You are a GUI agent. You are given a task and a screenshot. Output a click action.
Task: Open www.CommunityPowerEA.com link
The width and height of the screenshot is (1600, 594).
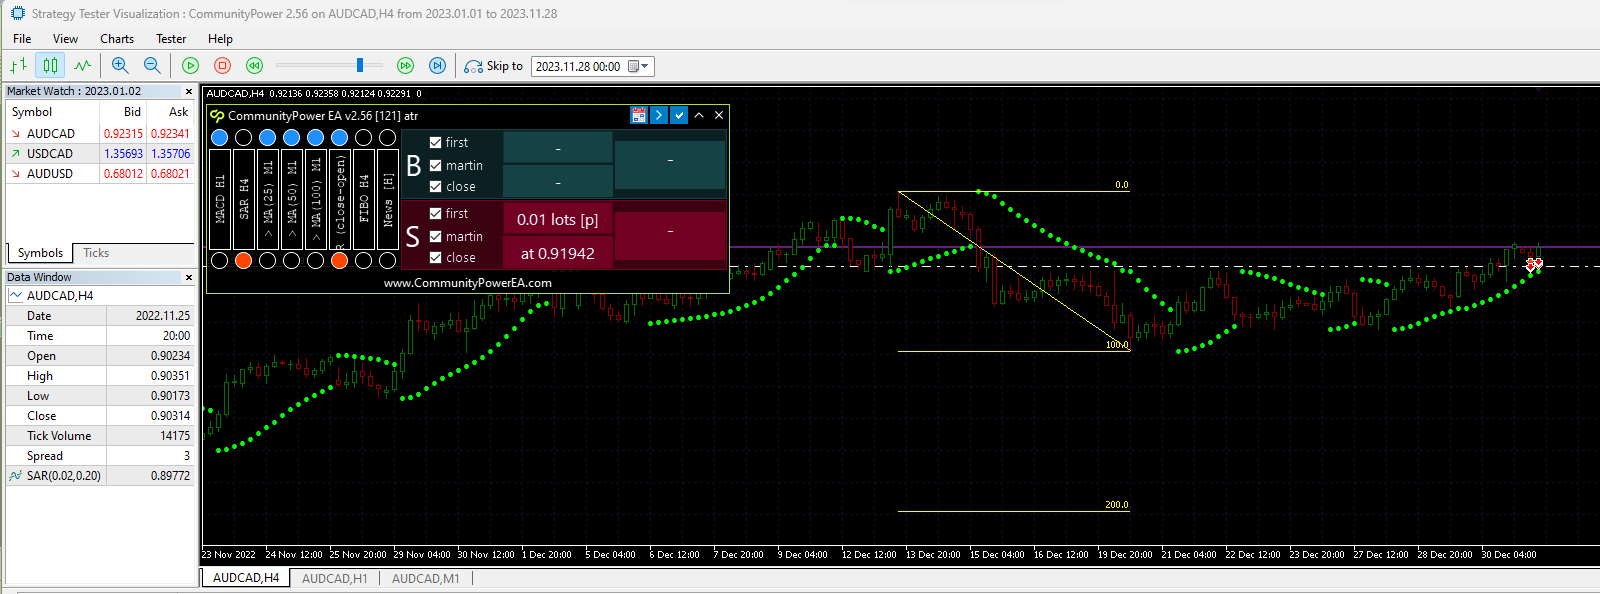[x=467, y=283]
